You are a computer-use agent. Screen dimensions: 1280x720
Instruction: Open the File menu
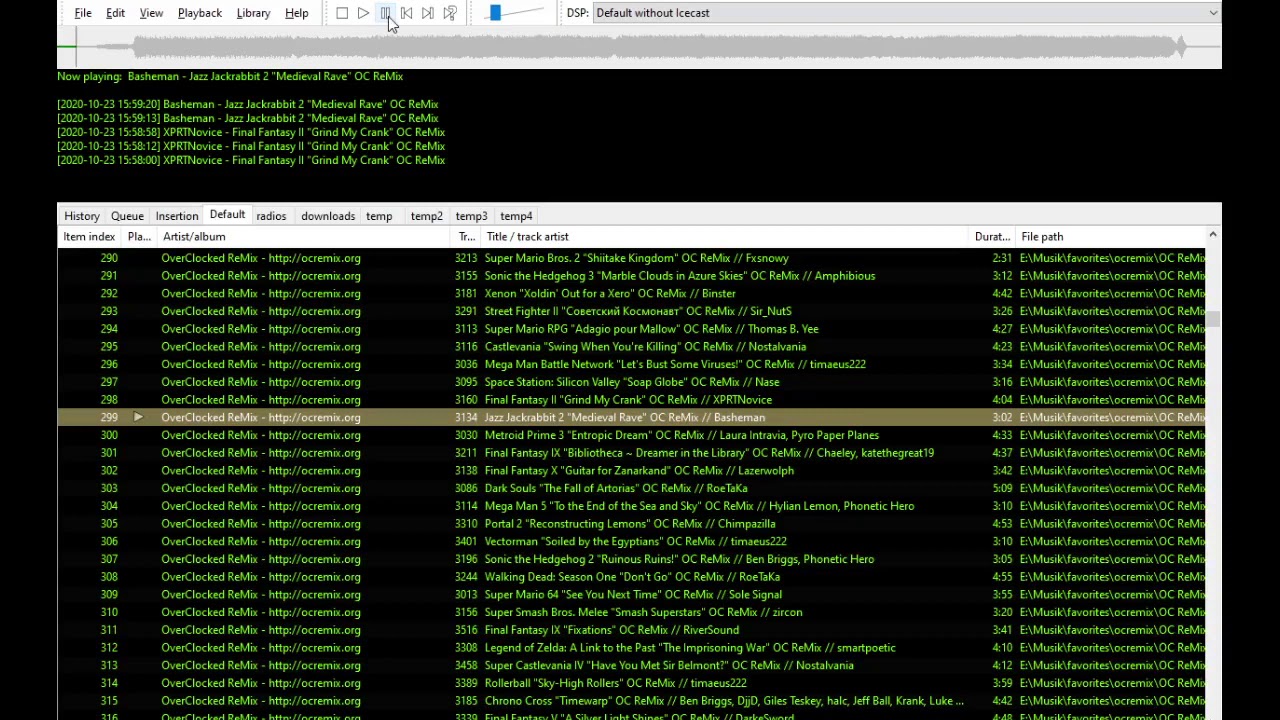pos(83,13)
